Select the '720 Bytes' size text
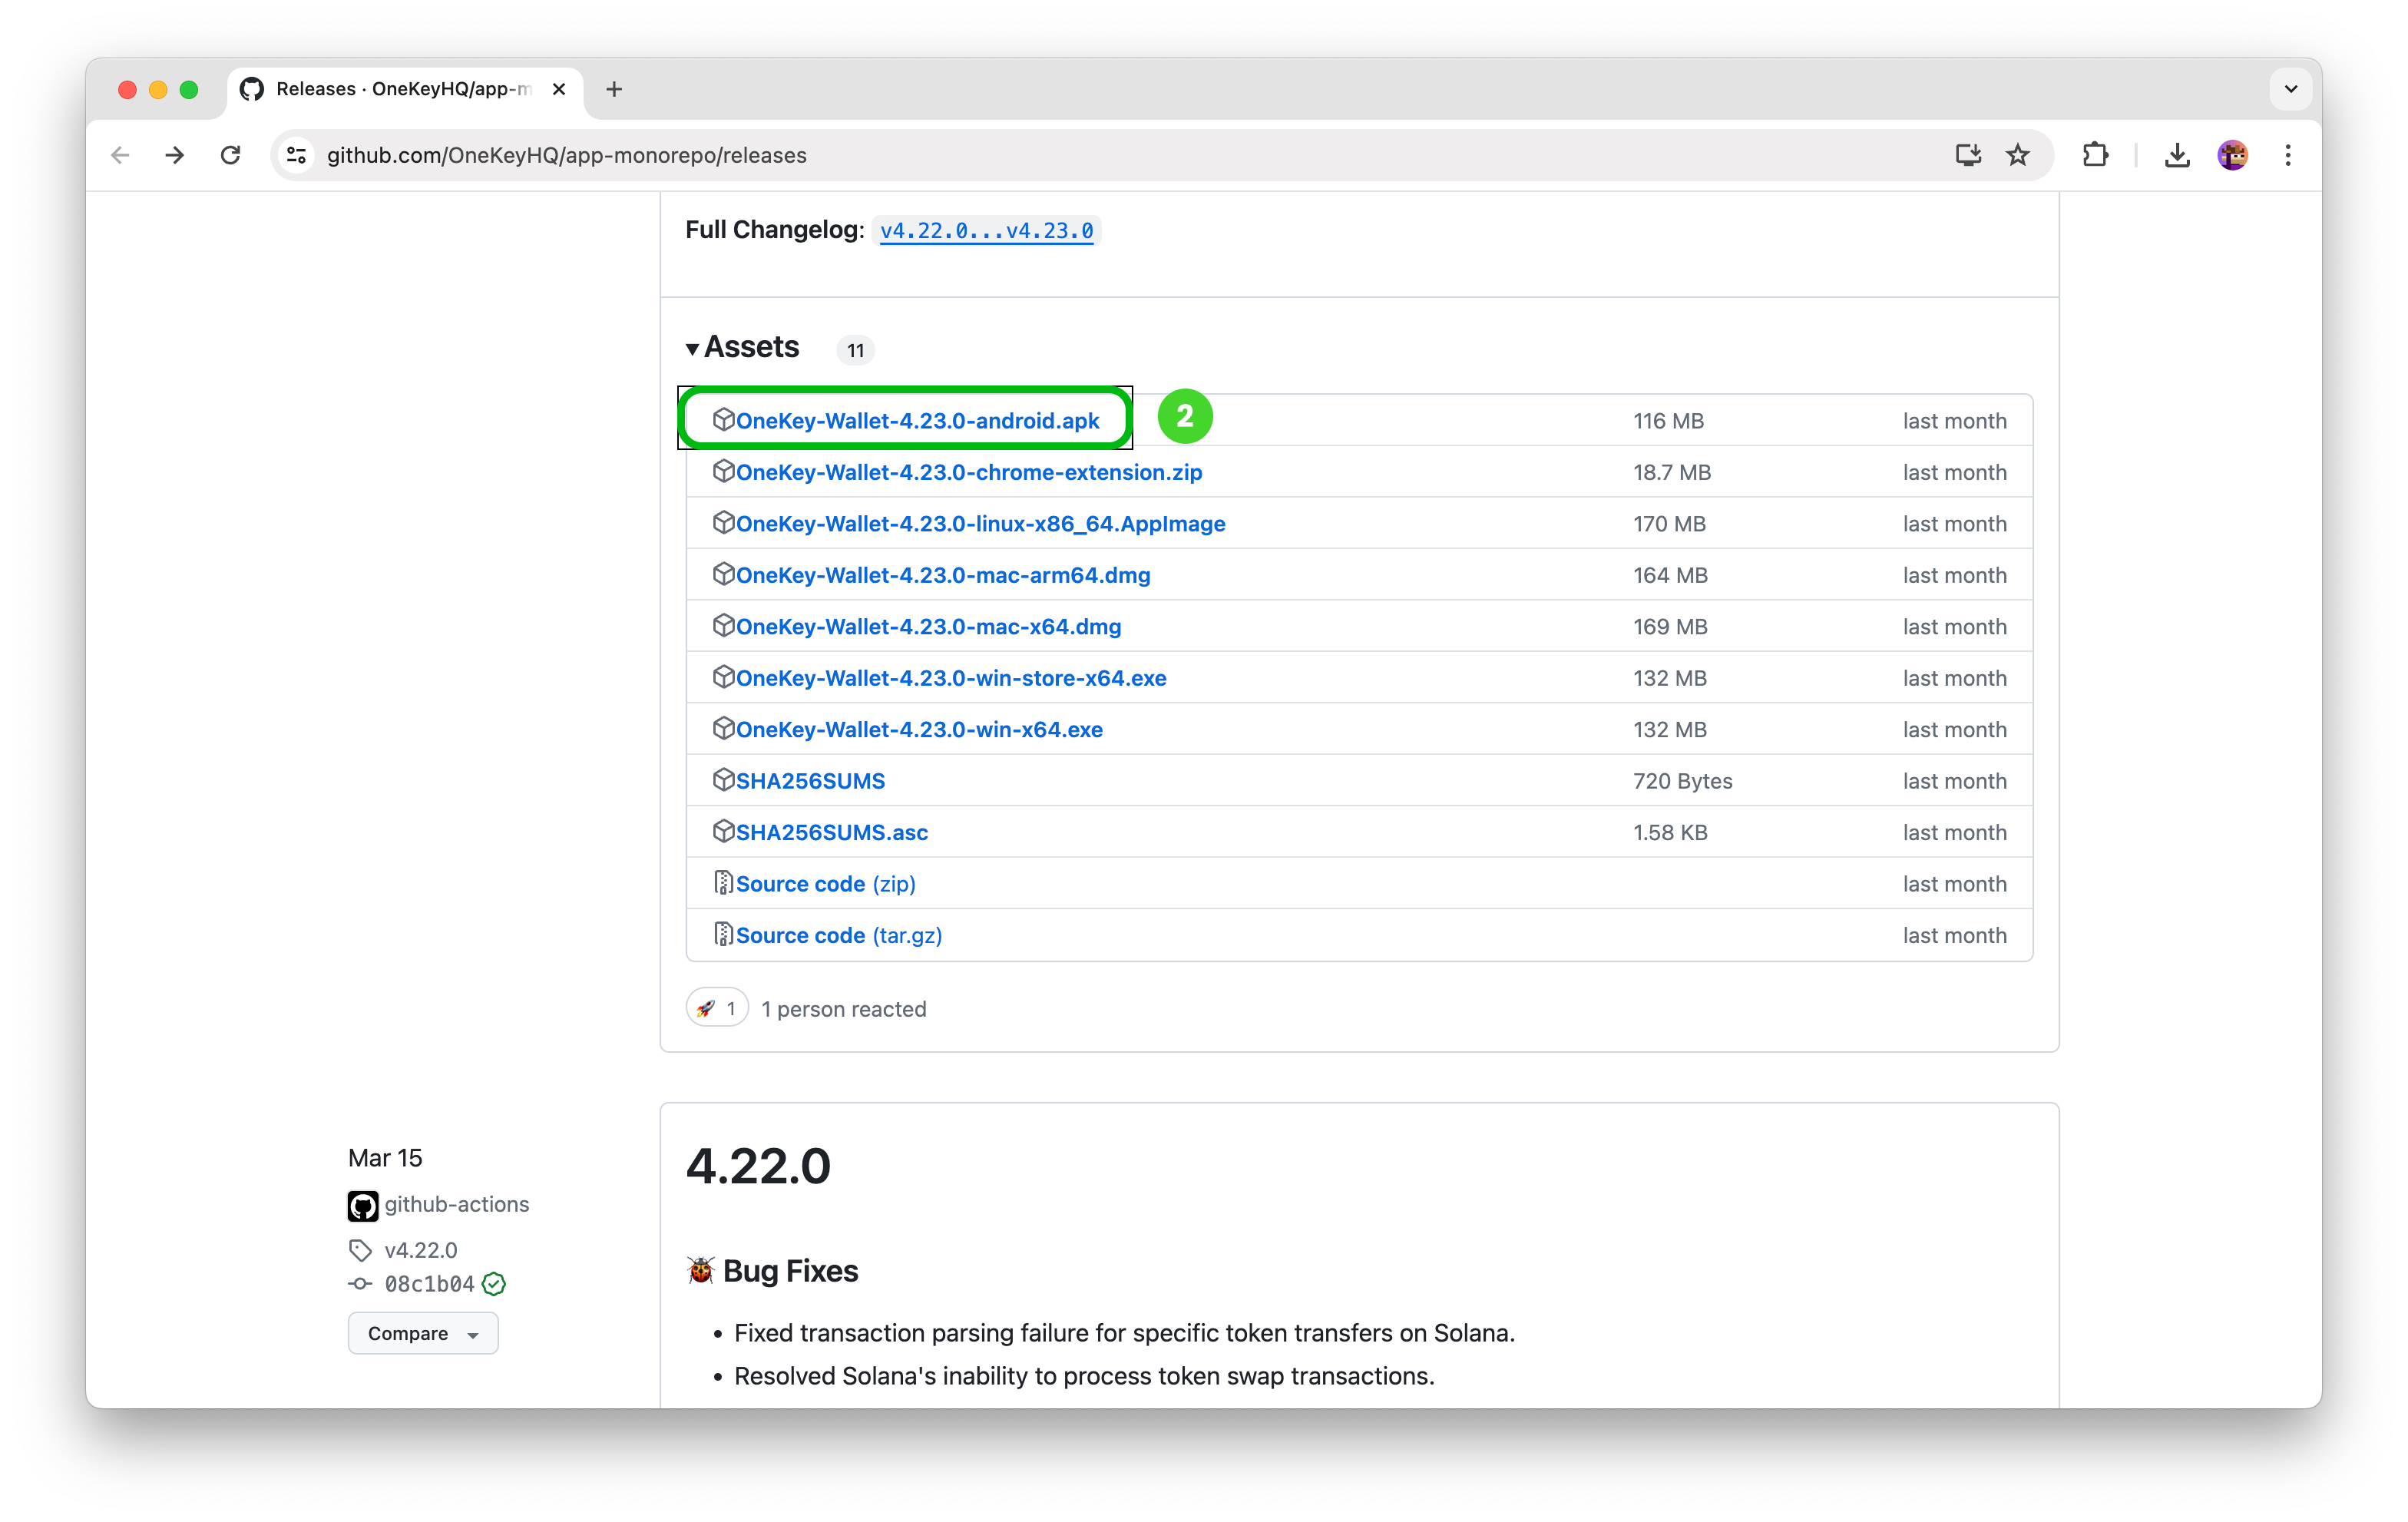2408x1522 pixels. (x=1683, y=781)
